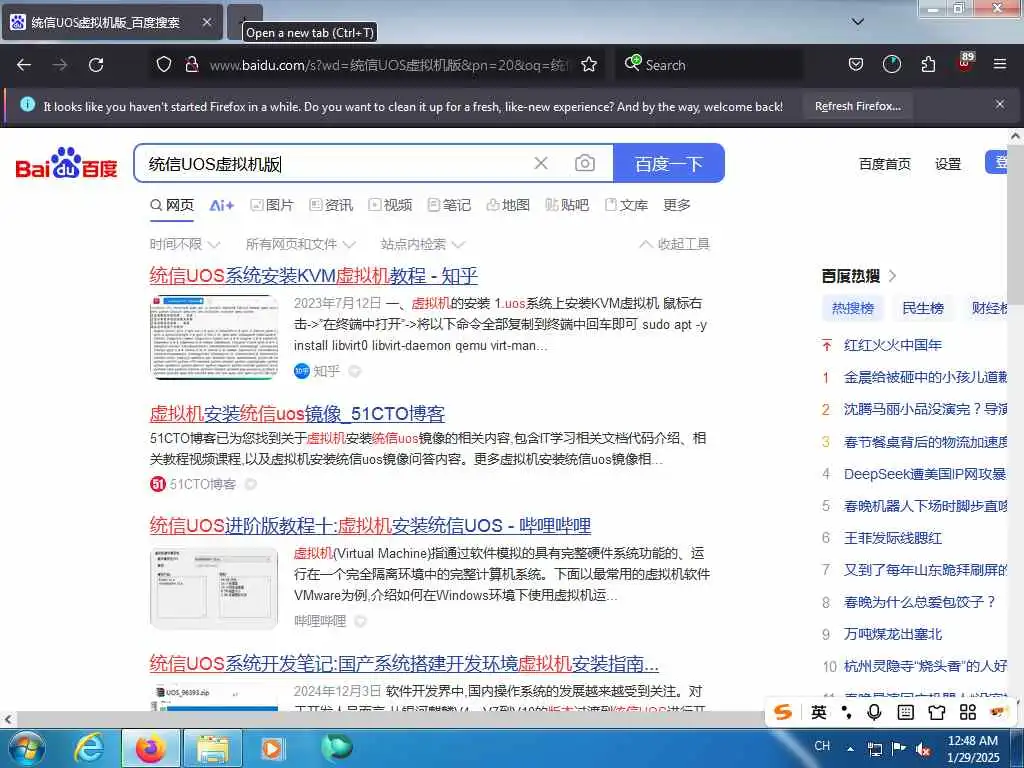1024x768 pixels.
Task: Expand the 站点内检索 site search dropdown
Action: 423,244
